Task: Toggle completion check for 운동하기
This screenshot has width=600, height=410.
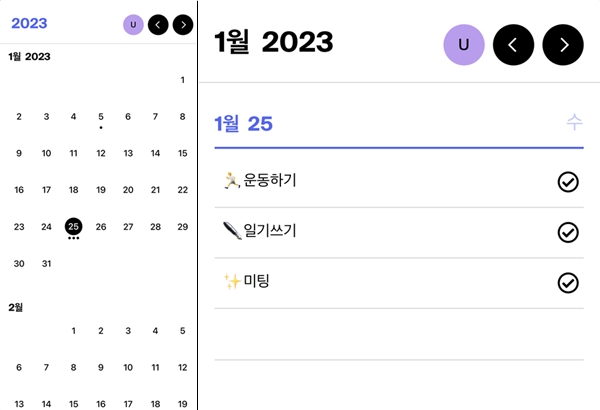Action: pyautogui.click(x=568, y=182)
